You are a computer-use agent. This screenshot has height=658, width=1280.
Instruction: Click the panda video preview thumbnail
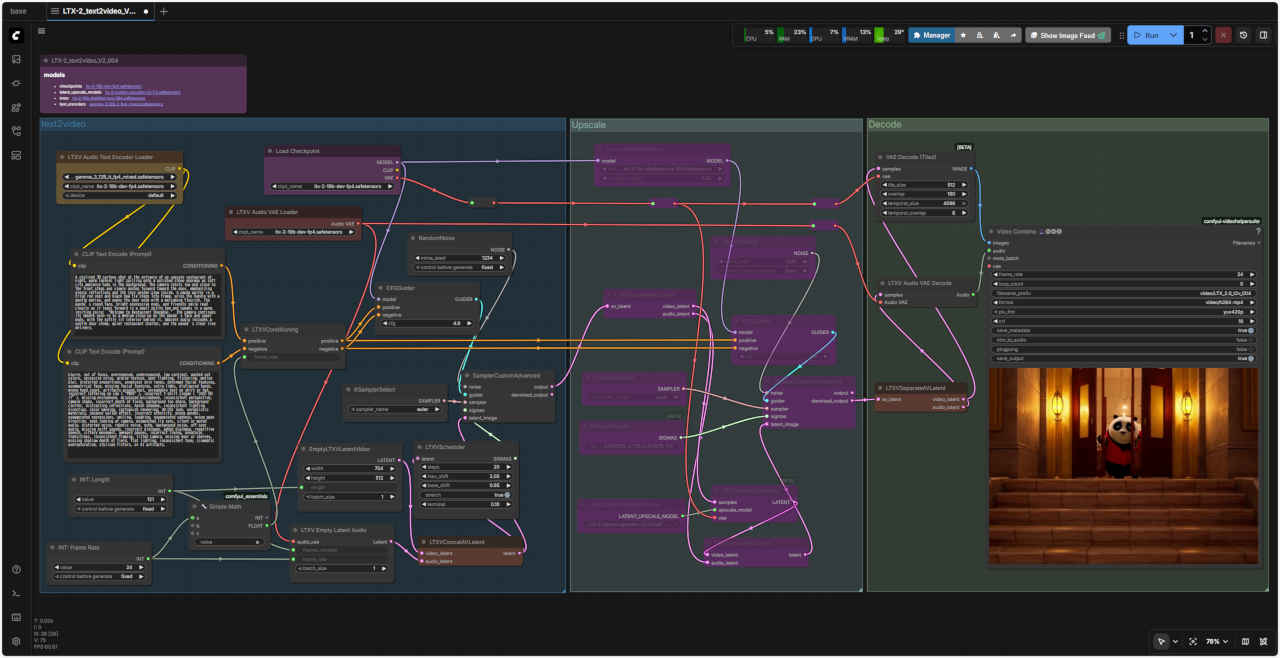(x=1123, y=465)
